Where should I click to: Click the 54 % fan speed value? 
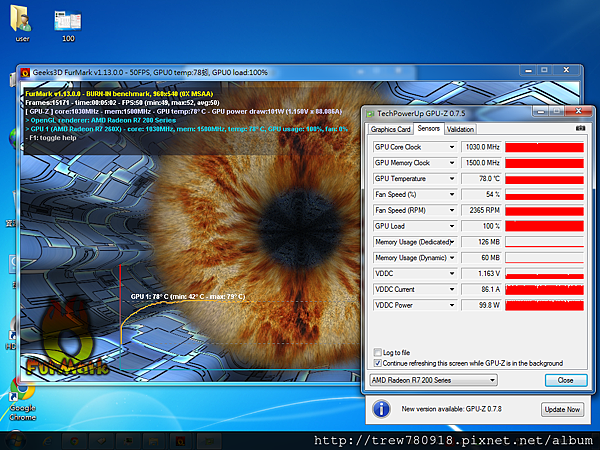pyautogui.click(x=481, y=195)
